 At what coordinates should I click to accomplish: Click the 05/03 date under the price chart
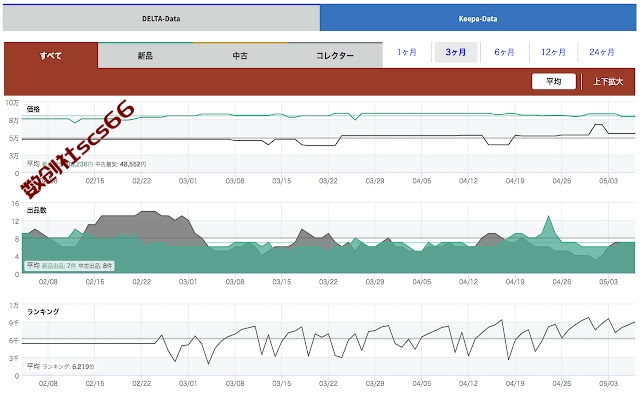click(608, 181)
